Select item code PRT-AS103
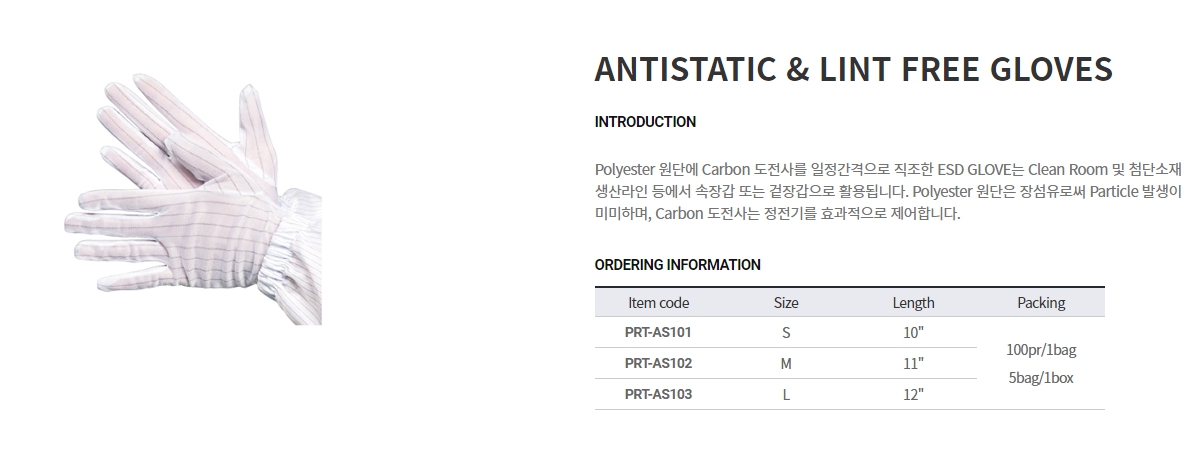 coord(658,394)
